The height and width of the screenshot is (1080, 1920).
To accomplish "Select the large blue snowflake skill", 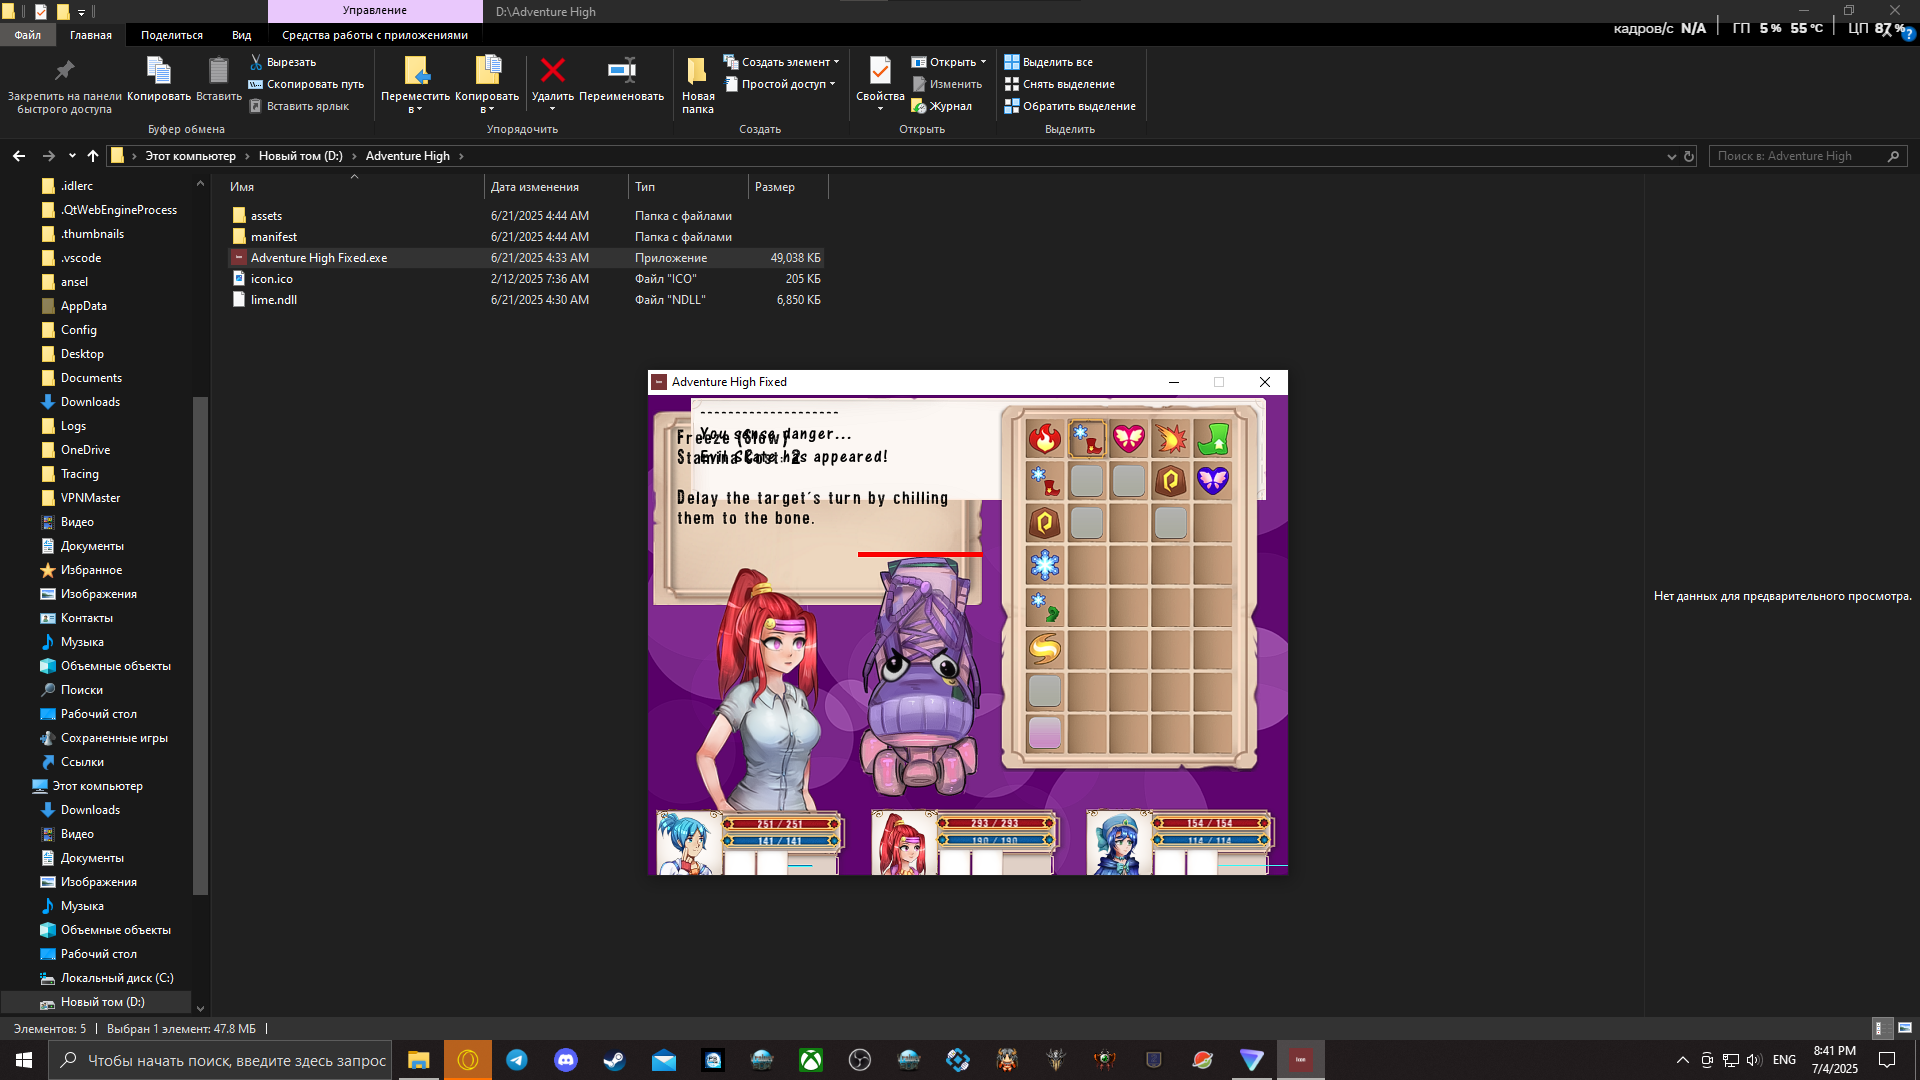I will tap(1044, 565).
